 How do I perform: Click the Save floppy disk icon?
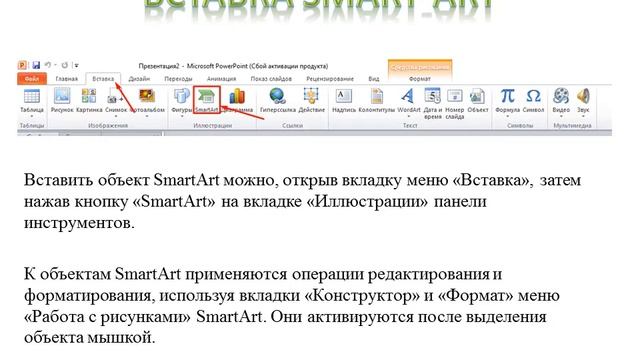click(36, 65)
